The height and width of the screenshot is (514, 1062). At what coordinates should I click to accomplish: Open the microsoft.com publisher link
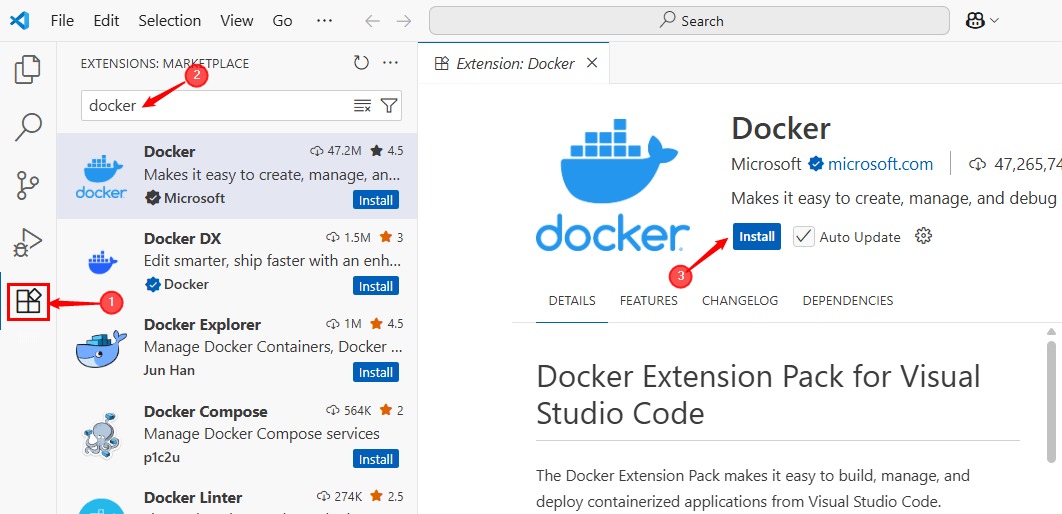tap(880, 164)
